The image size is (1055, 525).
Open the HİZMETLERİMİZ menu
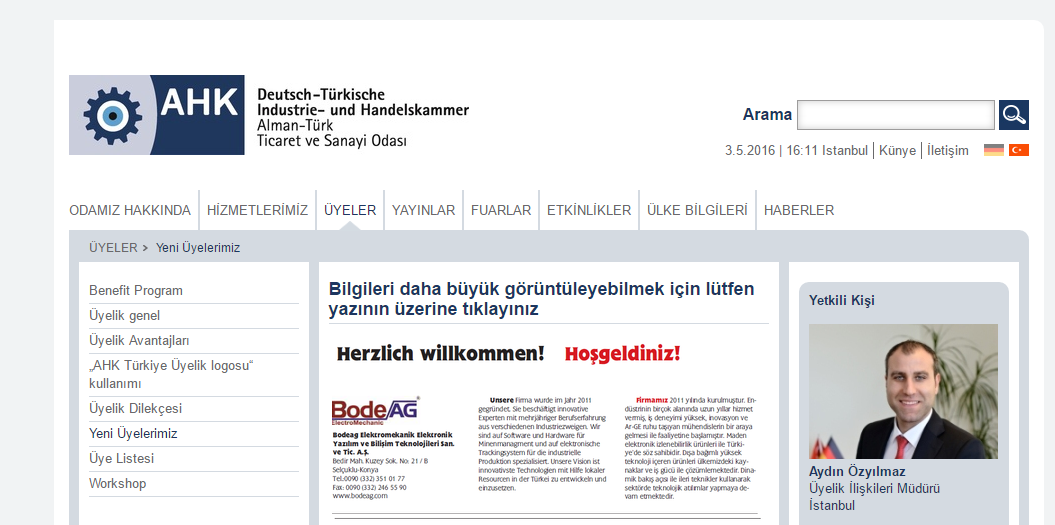[257, 210]
